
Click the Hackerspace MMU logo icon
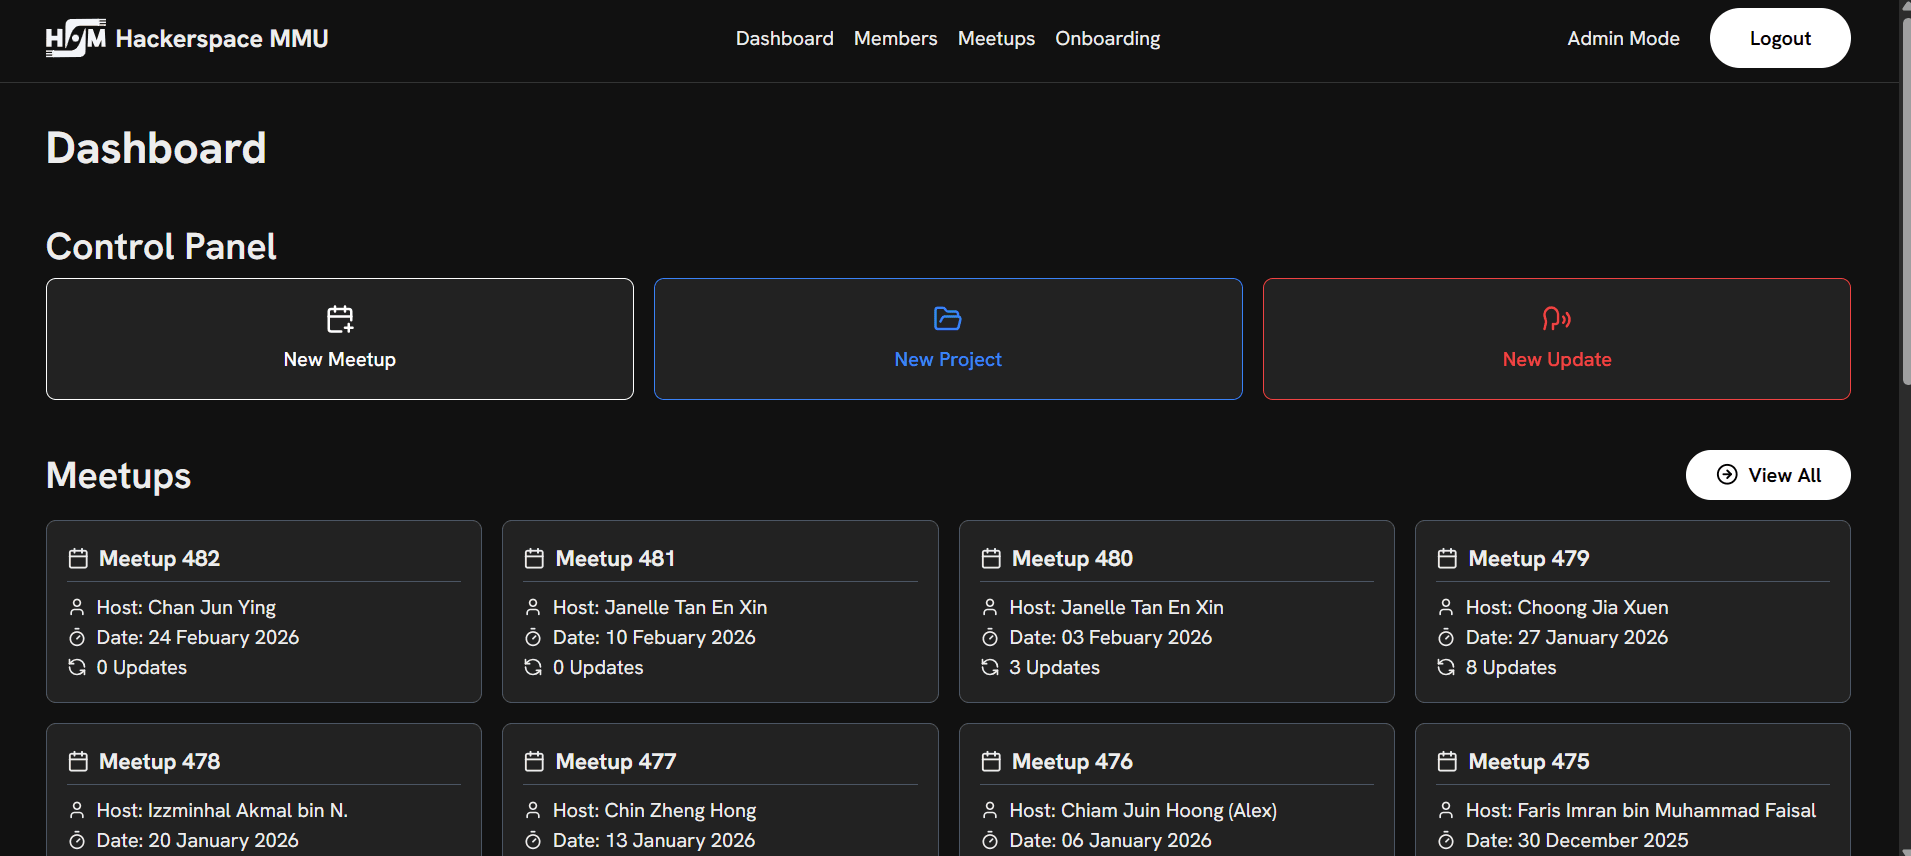coord(75,38)
